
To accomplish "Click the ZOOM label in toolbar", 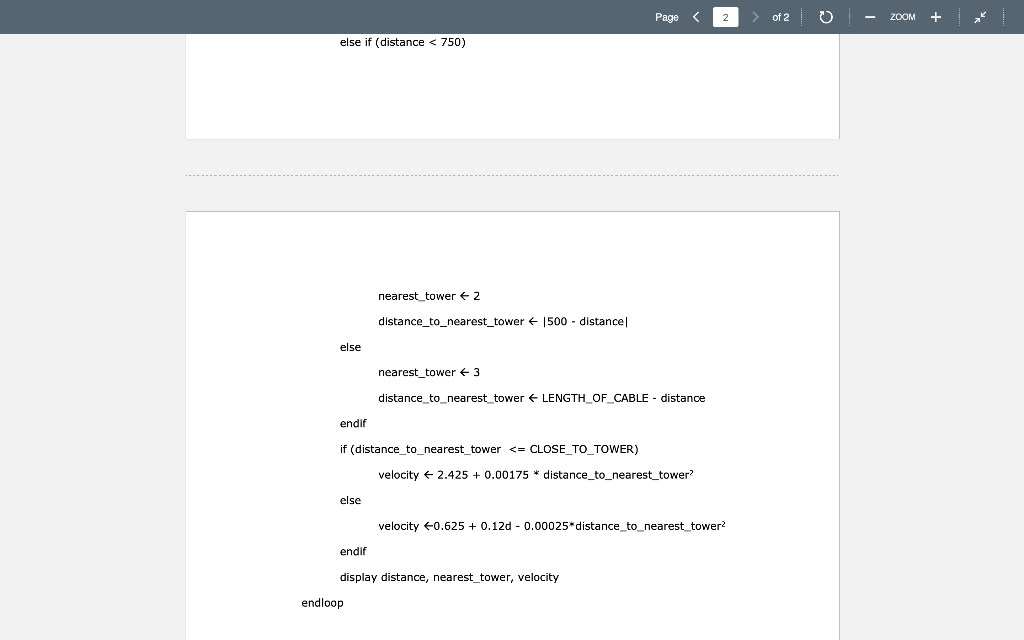I will [x=903, y=17].
